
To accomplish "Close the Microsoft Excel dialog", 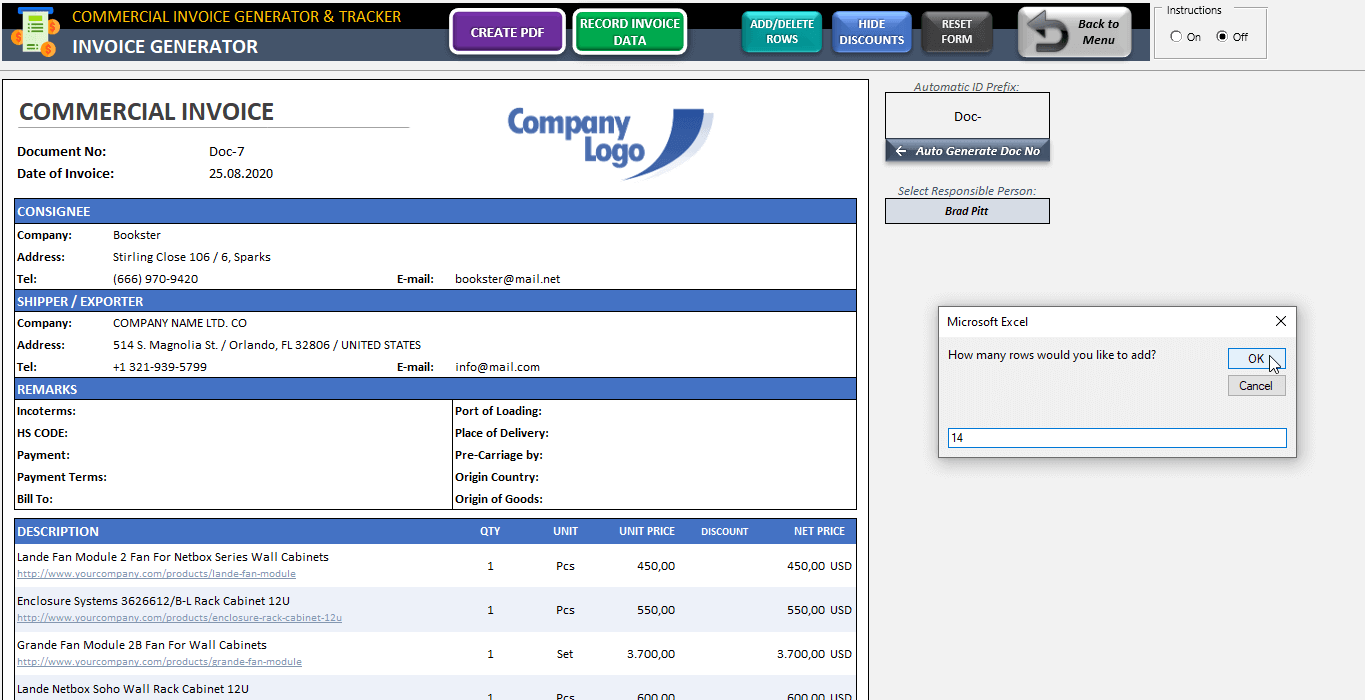I will click(x=1280, y=321).
